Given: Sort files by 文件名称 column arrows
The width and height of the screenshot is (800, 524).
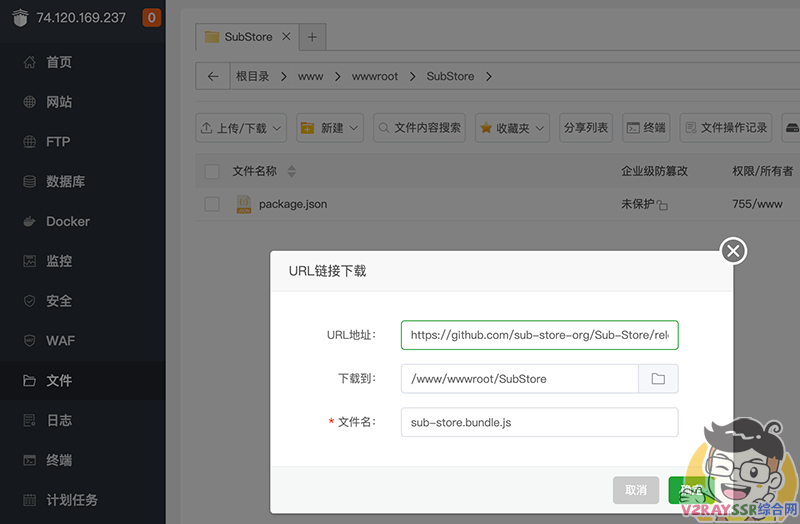Looking at the screenshot, I should (x=292, y=171).
